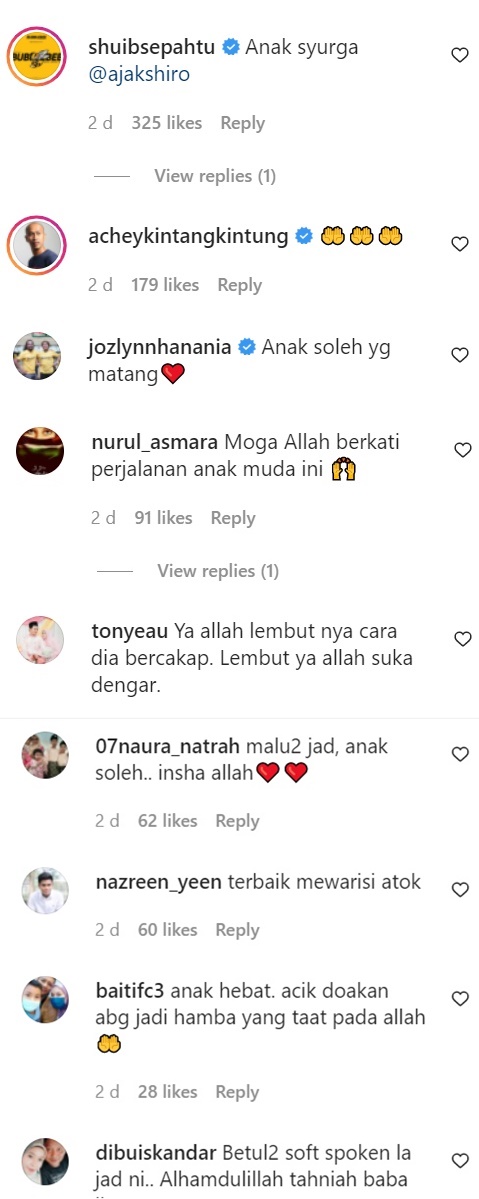Reply to nazreen_yeen's comment
The image size is (479, 1199).
coord(237,930)
